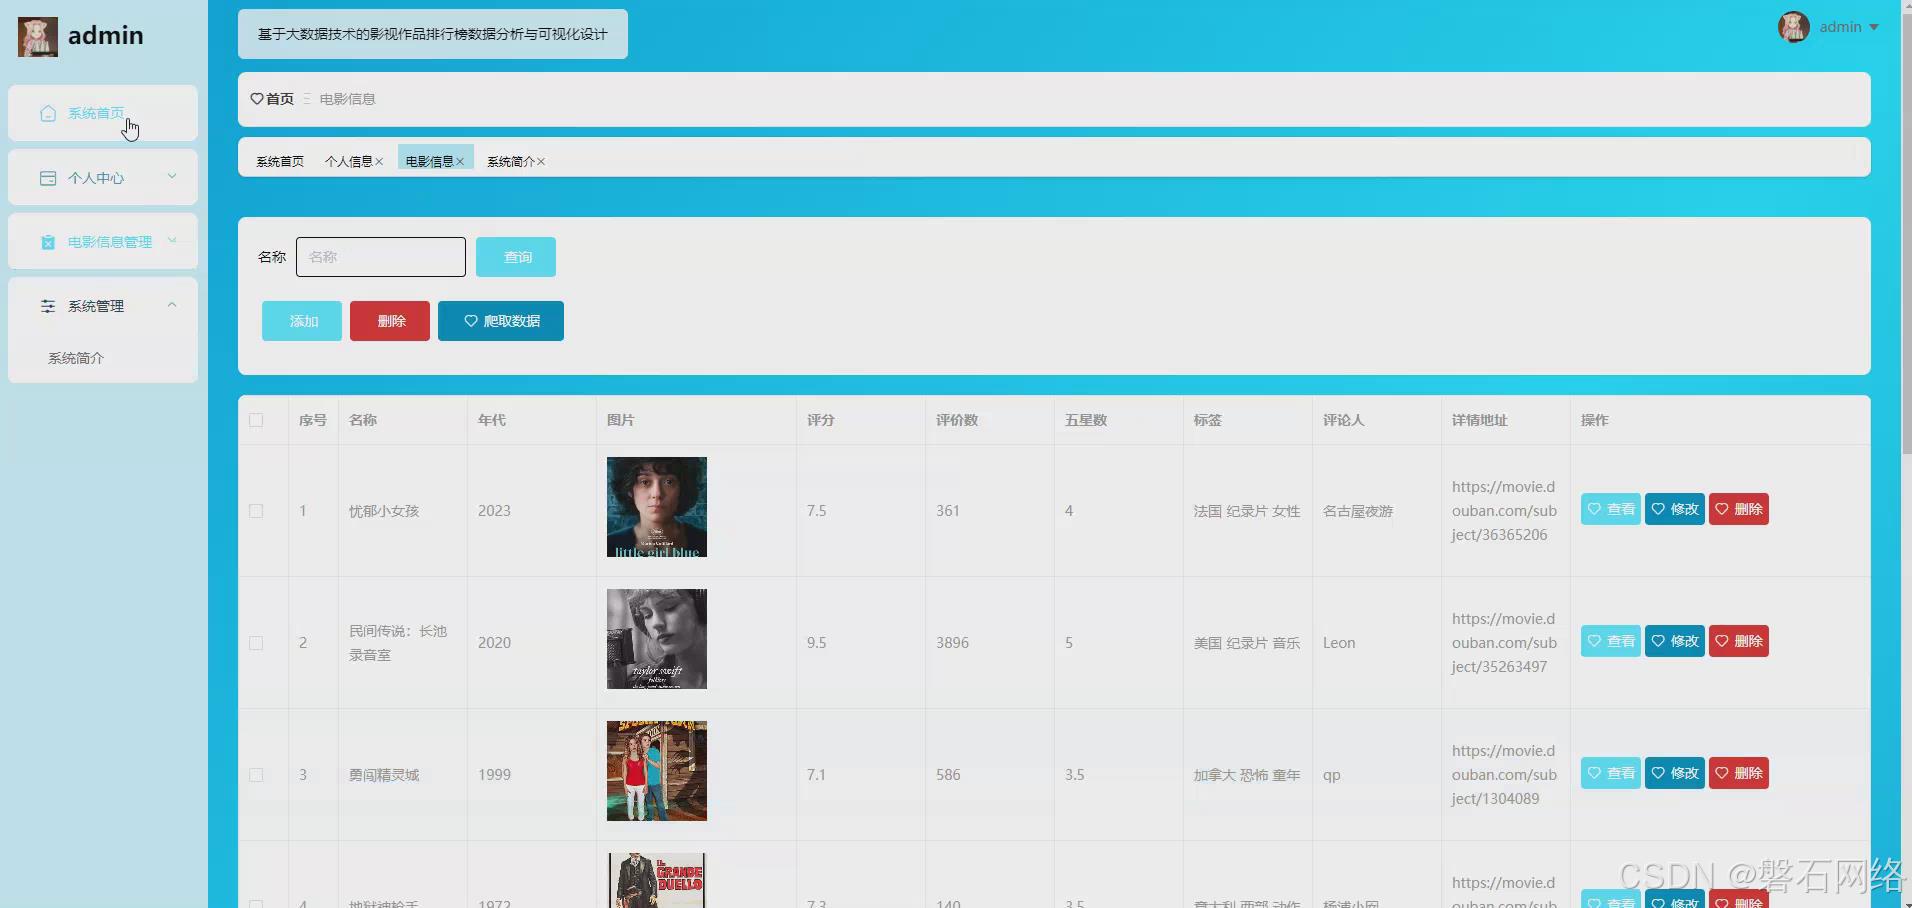Click the 添加 button

pyautogui.click(x=302, y=321)
